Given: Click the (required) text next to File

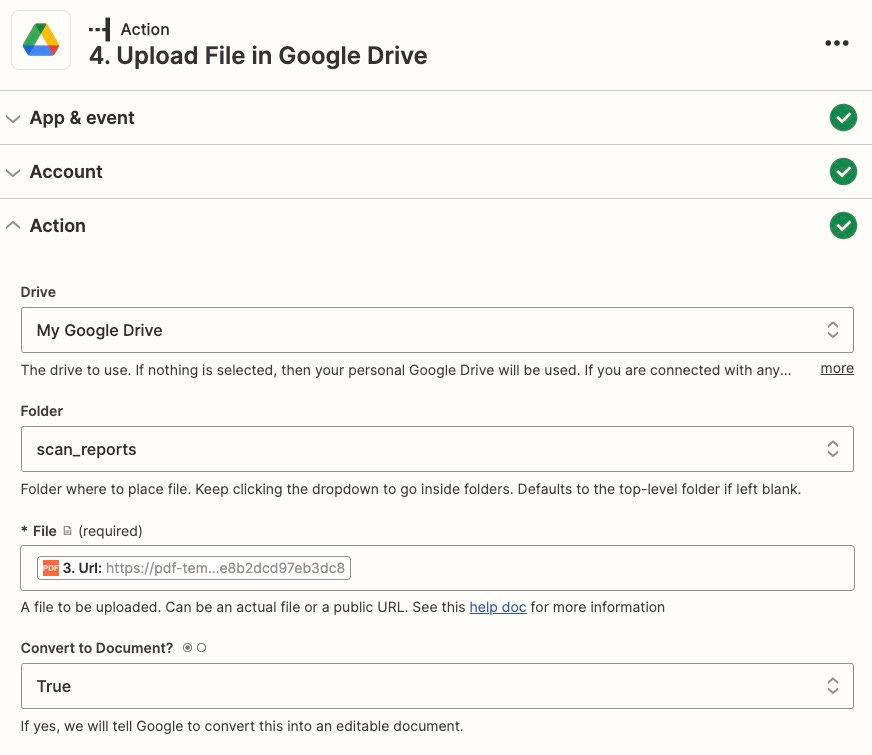Looking at the screenshot, I should tap(110, 531).
